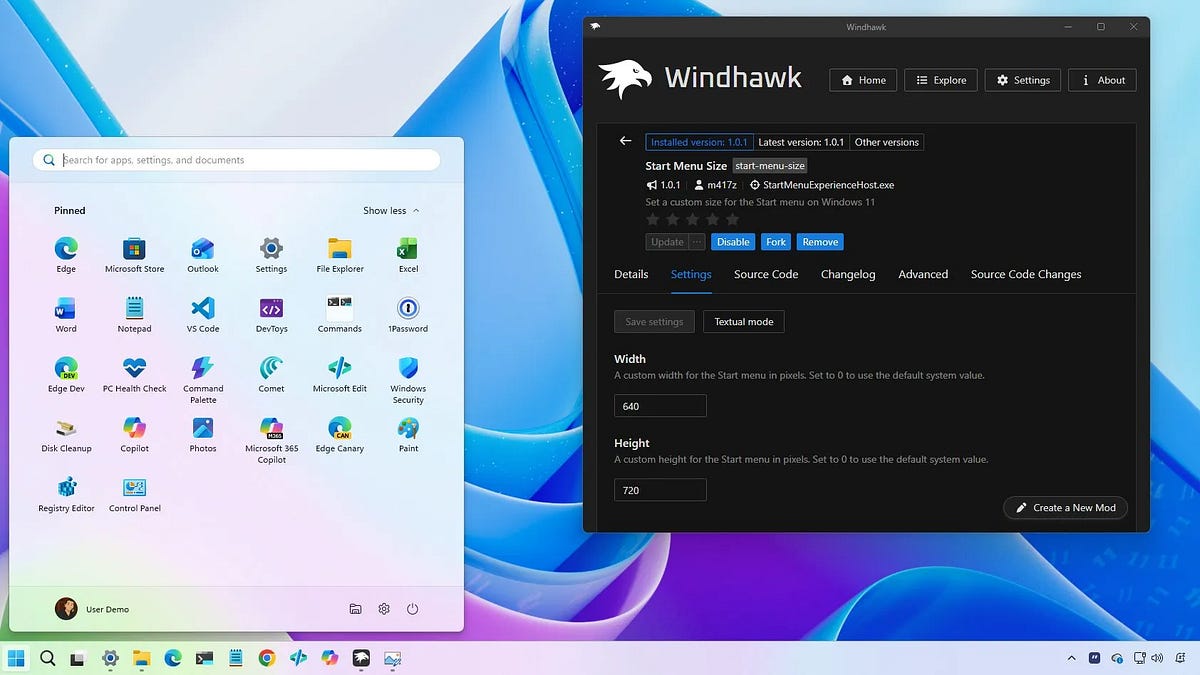1200x675 pixels.
Task: Open the User Demo account menu
Action: [92, 609]
